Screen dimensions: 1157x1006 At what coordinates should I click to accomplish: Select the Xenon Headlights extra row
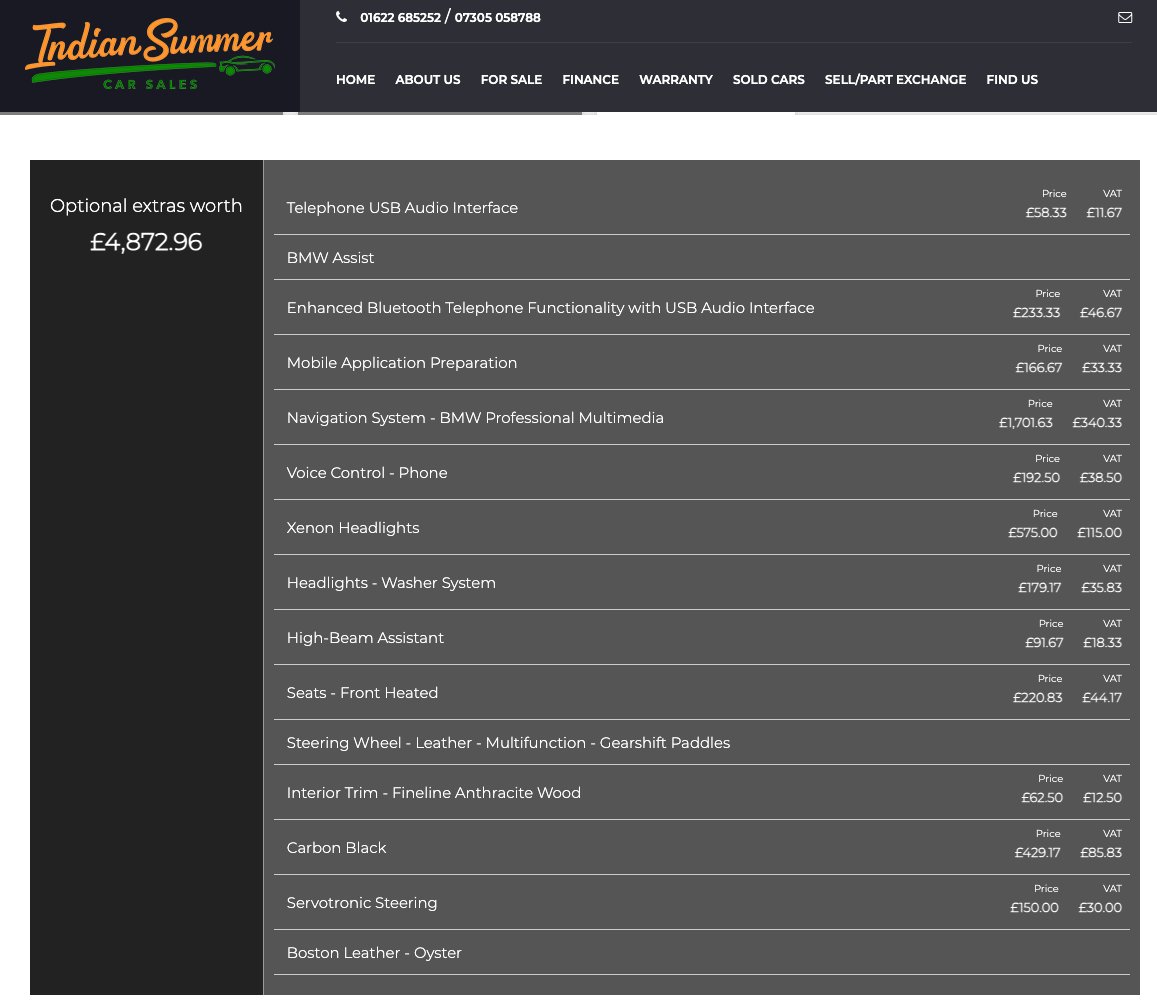pos(353,528)
